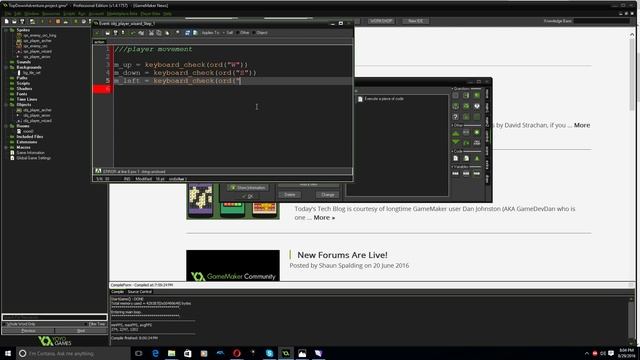Toggle Whole Word Only checkbox
The height and width of the screenshot is (360, 640).
tap(5, 324)
